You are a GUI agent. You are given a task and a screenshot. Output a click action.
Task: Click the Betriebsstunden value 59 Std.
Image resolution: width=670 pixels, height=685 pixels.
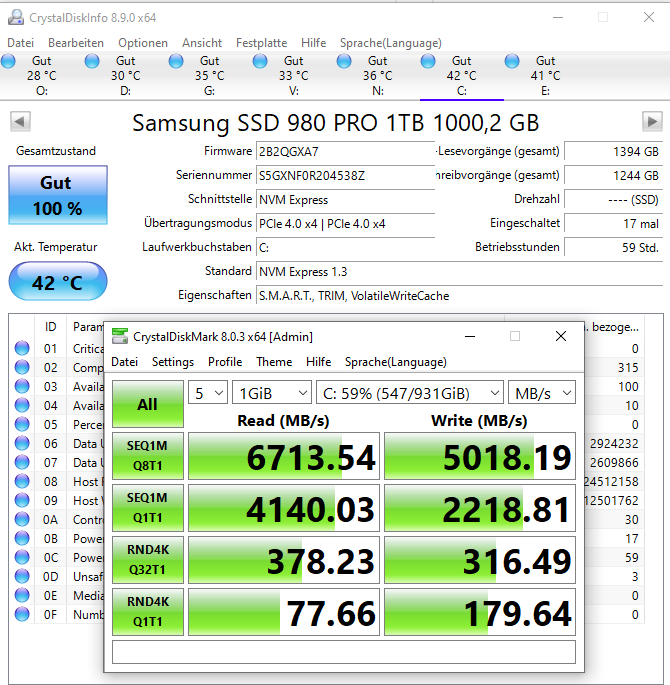(x=614, y=247)
